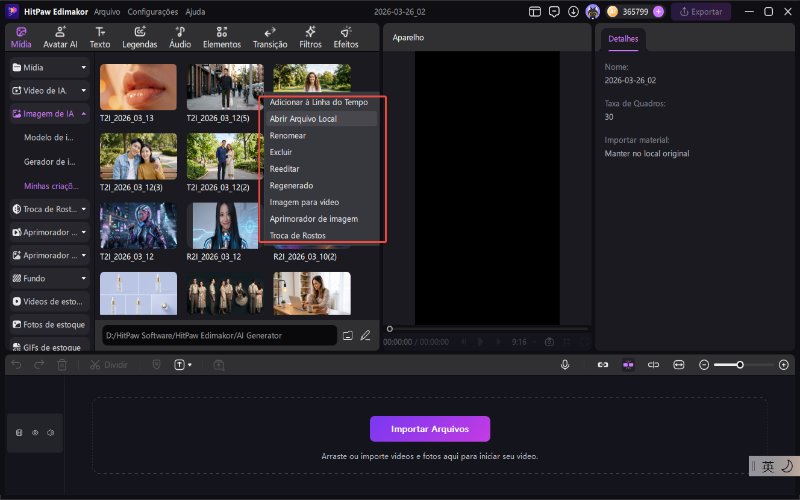Image resolution: width=800 pixels, height=500 pixels.
Task: Adjust the timeline zoom slider
Action: (x=740, y=365)
